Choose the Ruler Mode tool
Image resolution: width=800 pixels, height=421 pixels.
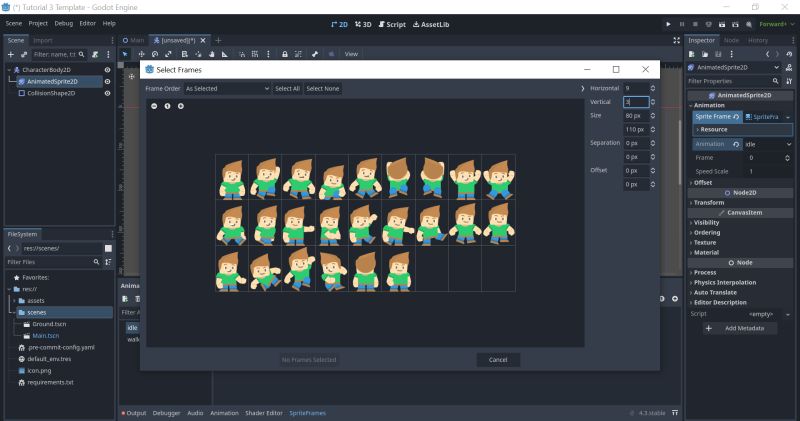224,54
